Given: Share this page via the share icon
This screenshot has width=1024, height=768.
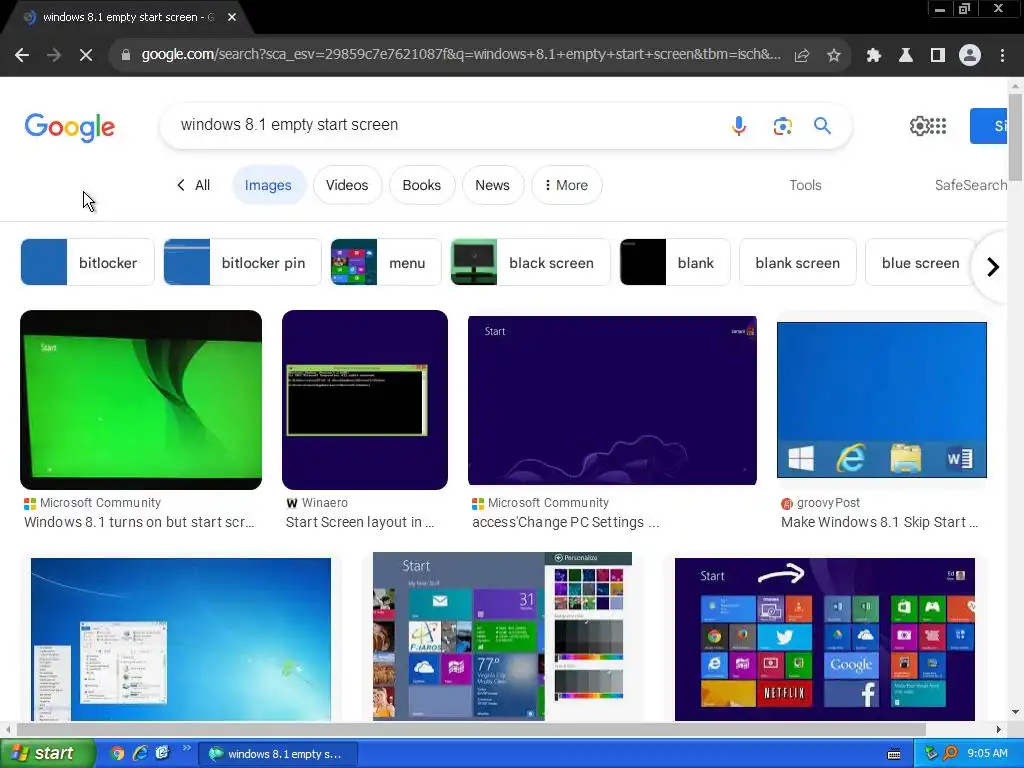Looking at the screenshot, I should tap(802, 56).
